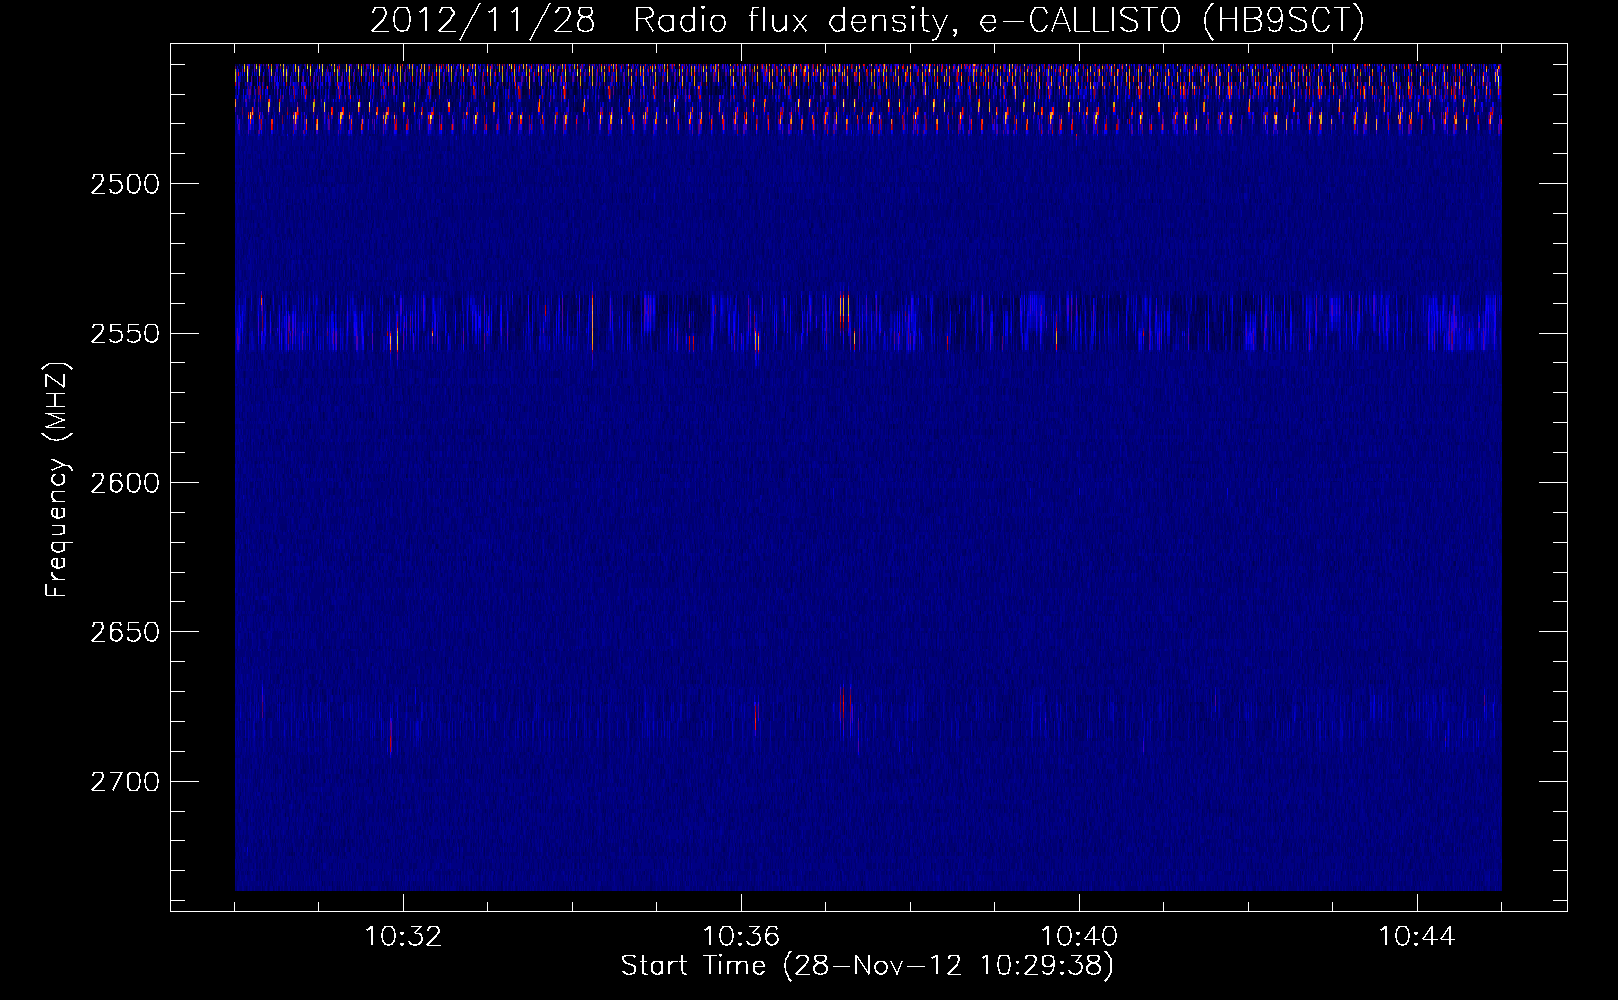Click the 2600 frequency tick label
This screenshot has width=1618, height=1000.
pos(125,483)
